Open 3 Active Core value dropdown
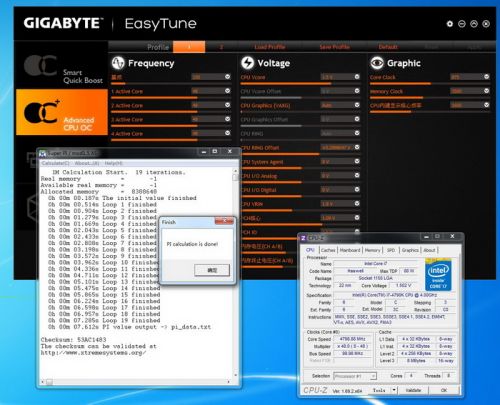The width and height of the screenshot is (500, 405). point(227,119)
